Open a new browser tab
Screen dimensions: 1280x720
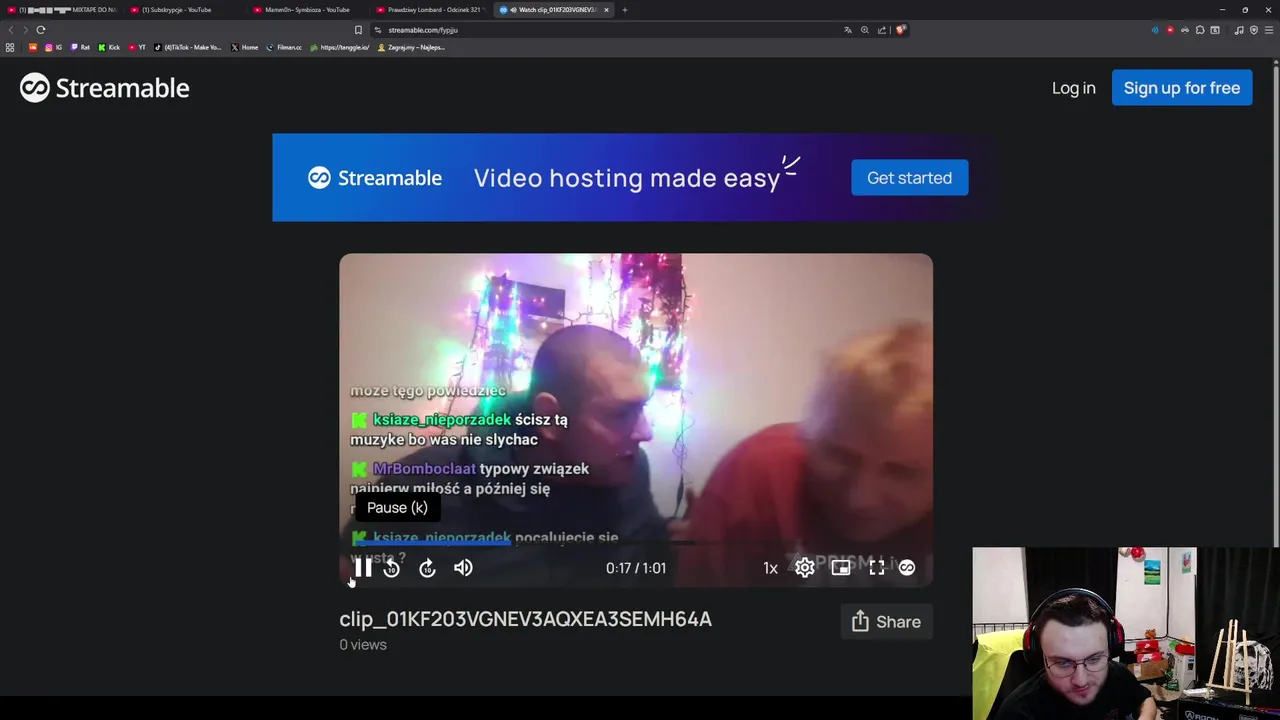(624, 10)
